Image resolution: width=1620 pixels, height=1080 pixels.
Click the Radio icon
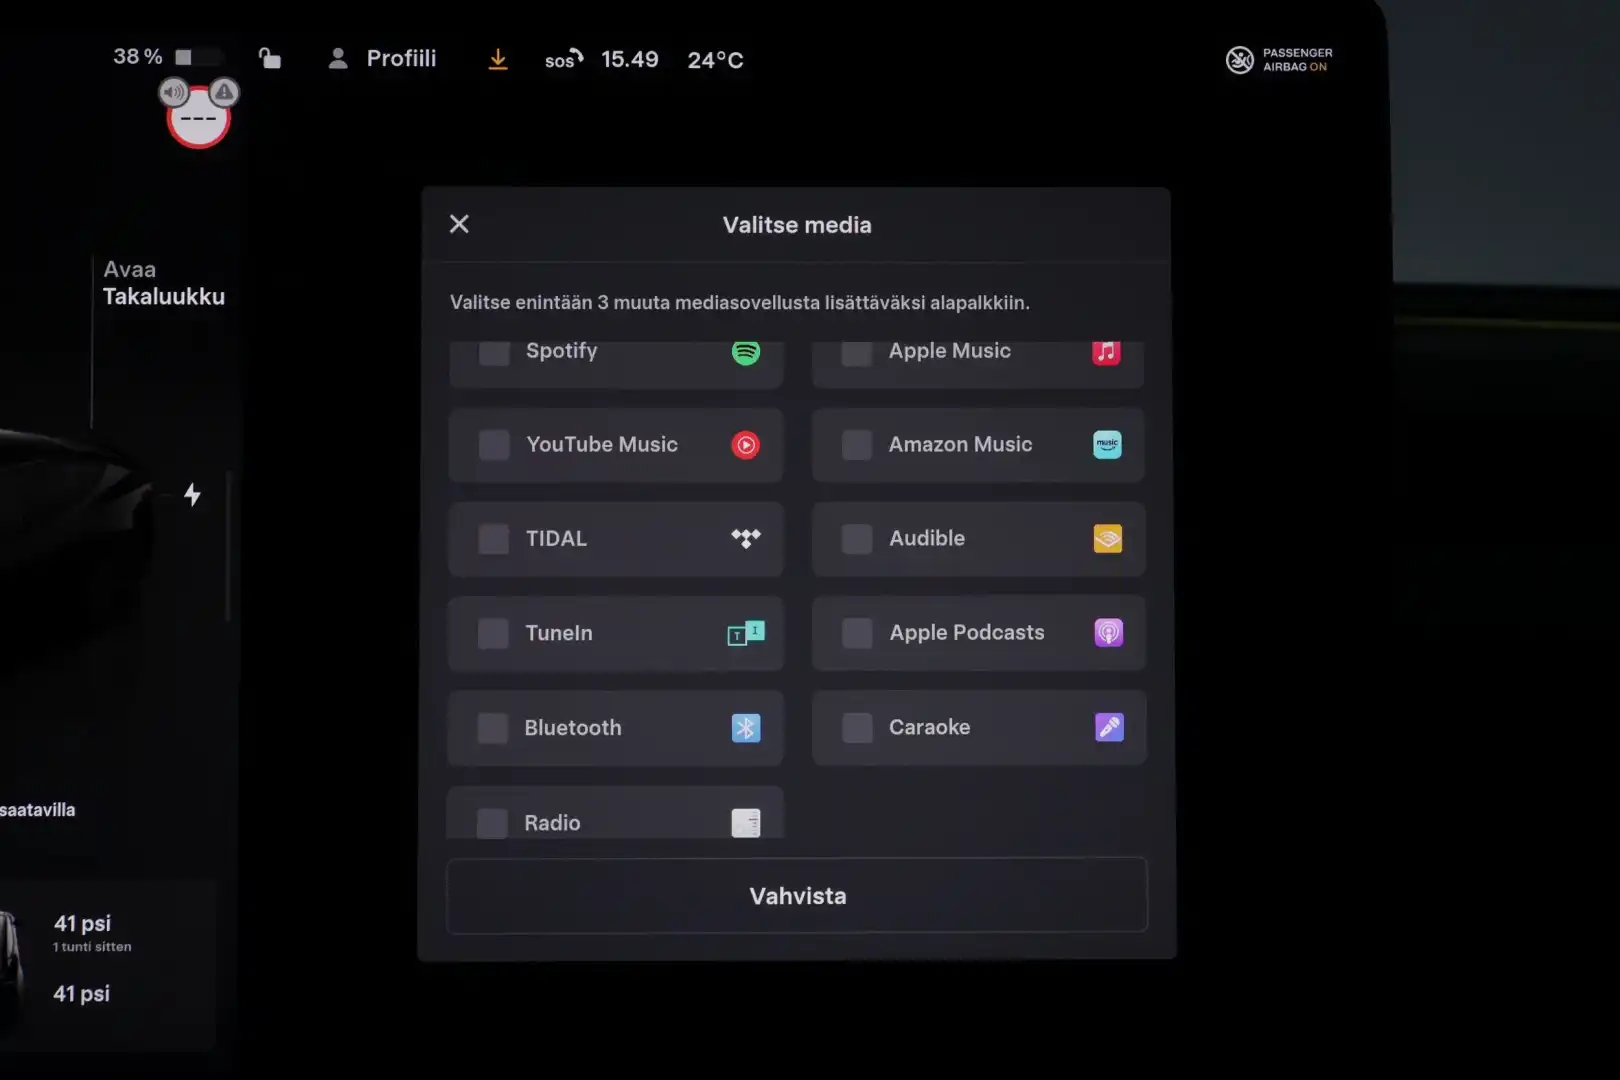point(746,823)
